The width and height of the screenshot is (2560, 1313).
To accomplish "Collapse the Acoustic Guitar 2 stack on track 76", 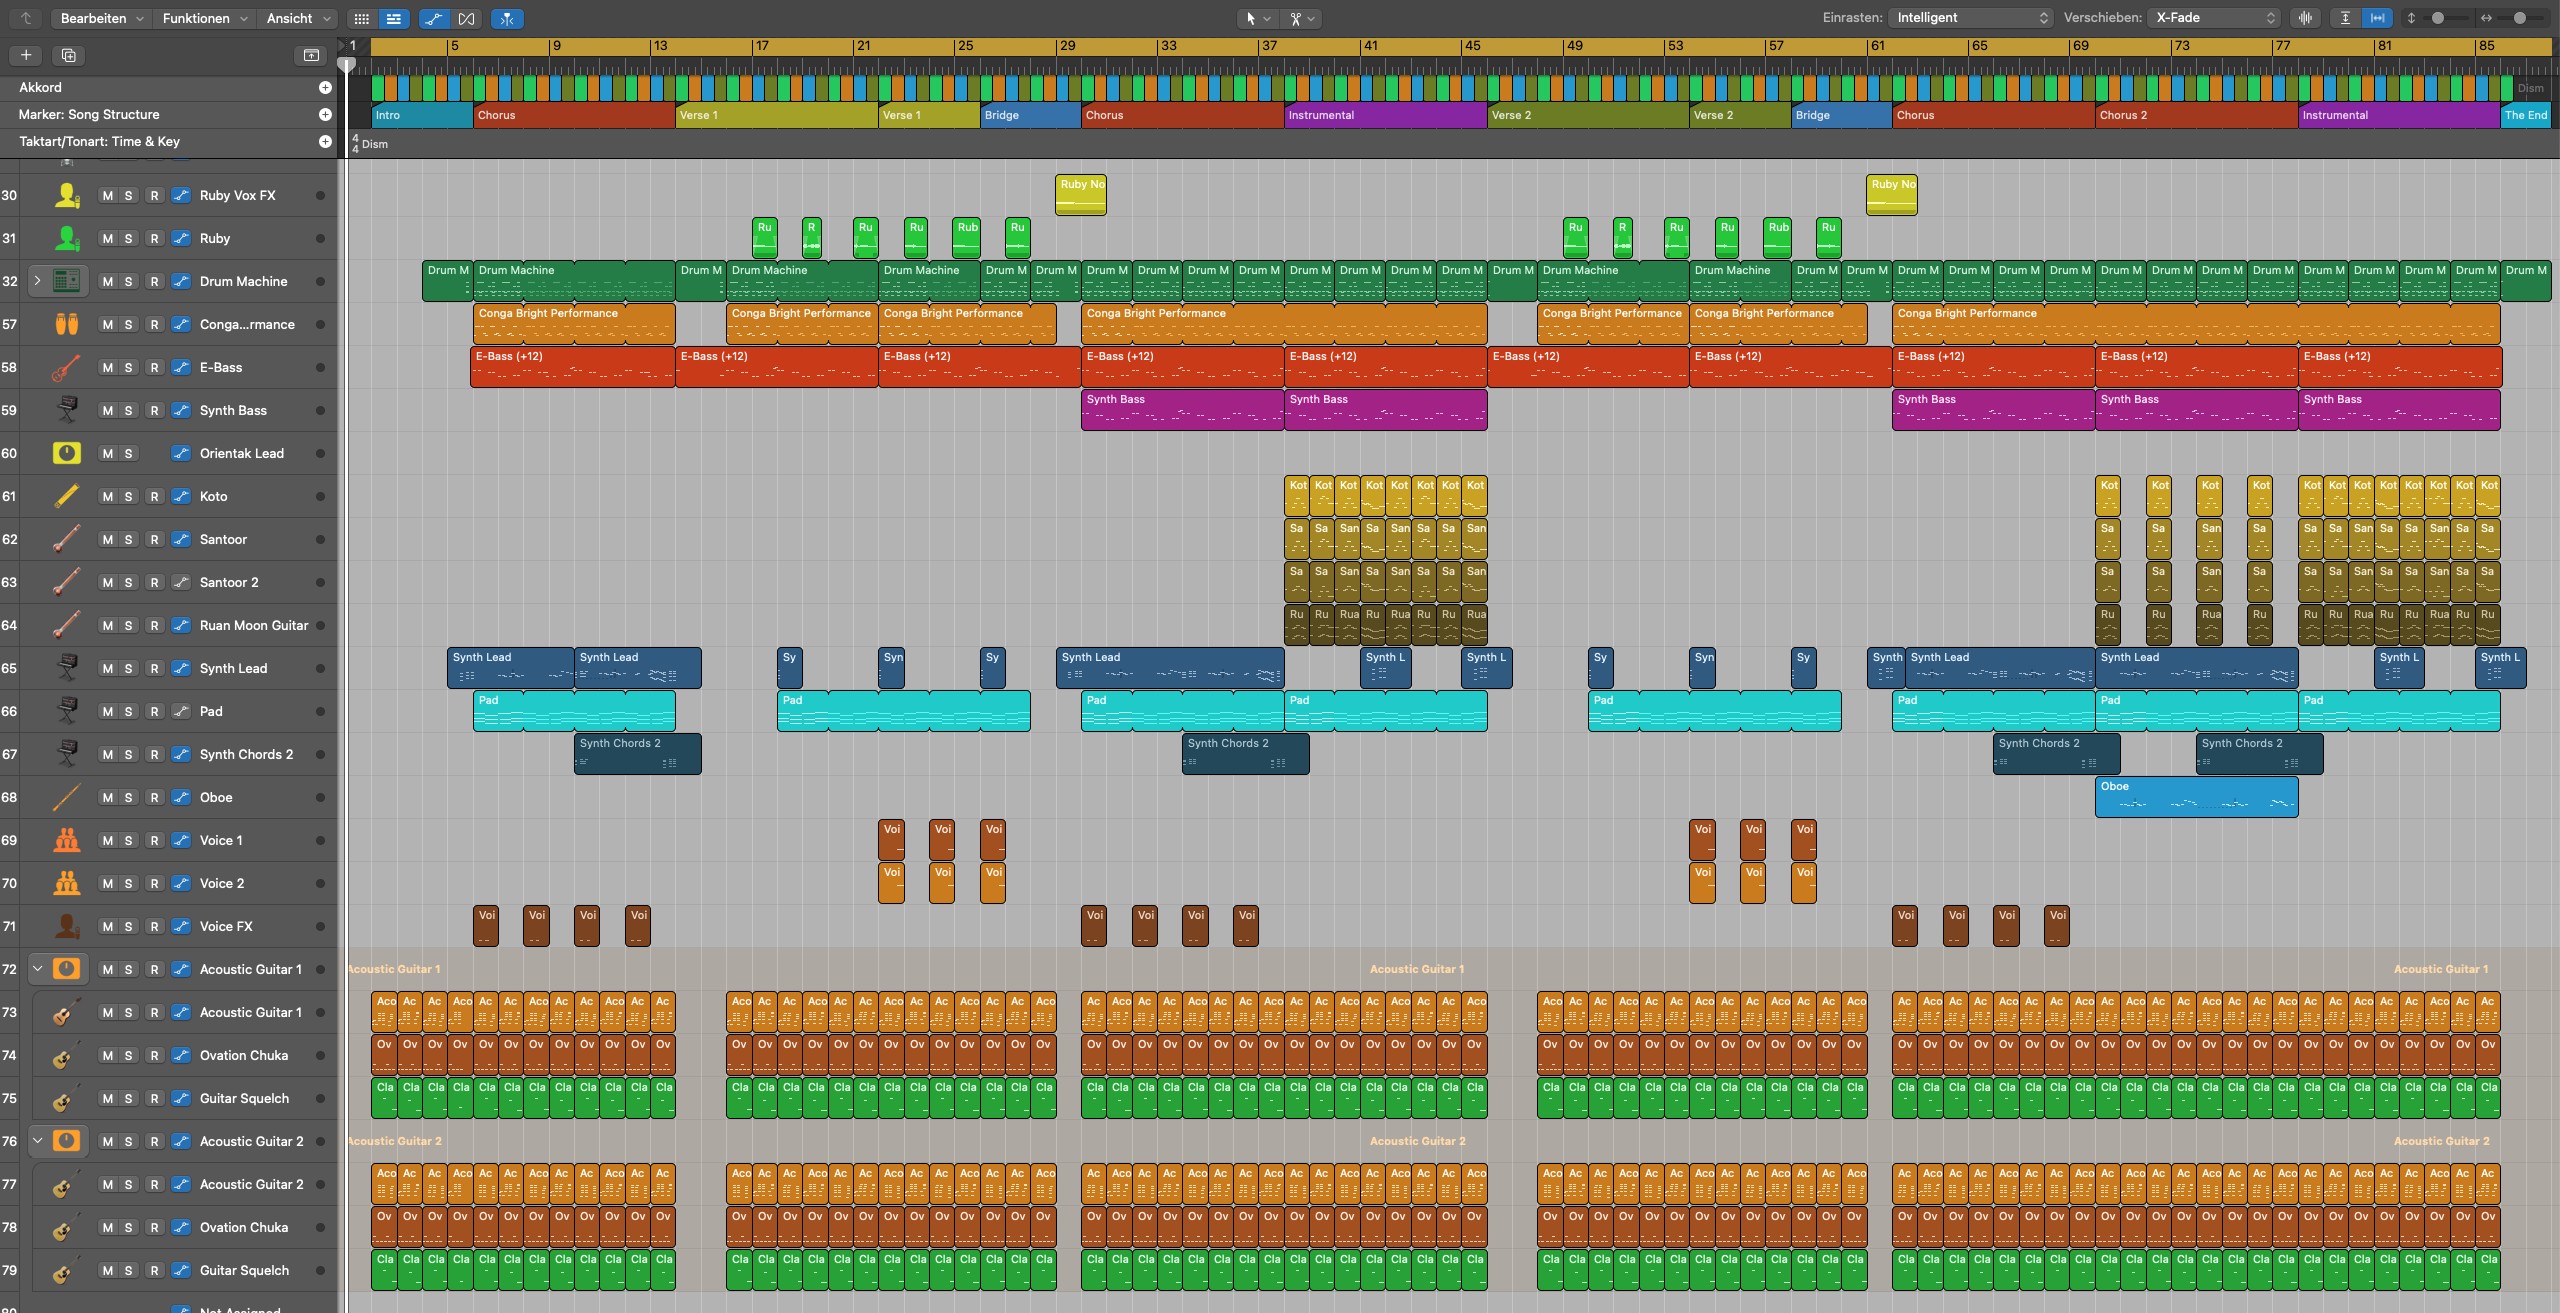I will click(x=37, y=1142).
